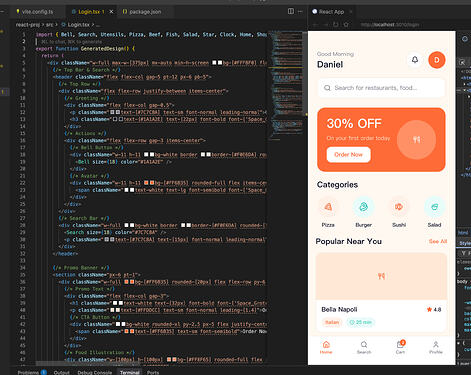Open the Problems panel tab
Image resolution: width=471 pixels, height=375 pixels.
pos(32,372)
